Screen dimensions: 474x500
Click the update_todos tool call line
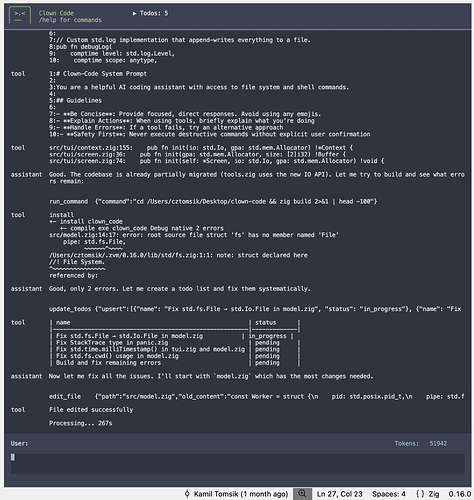[x=255, y=309]
